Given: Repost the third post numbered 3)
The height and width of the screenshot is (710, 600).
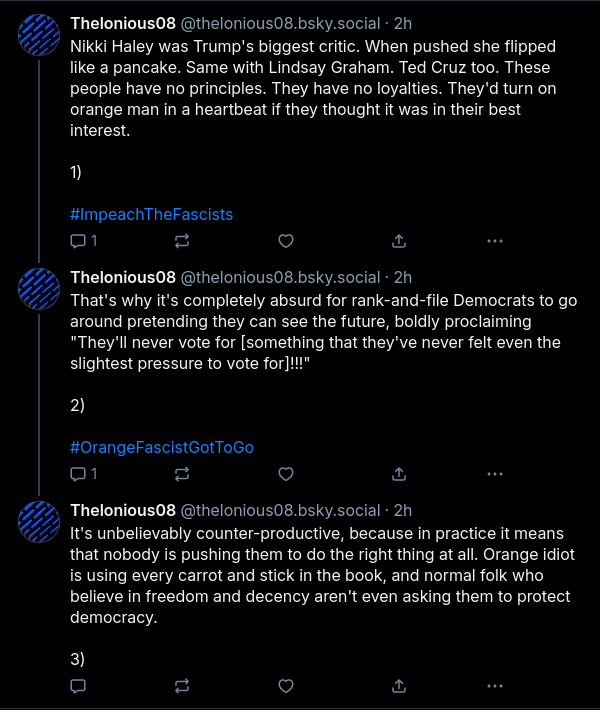Looking at the screenshot, I should pyautogui.click(x=182, y=686).
